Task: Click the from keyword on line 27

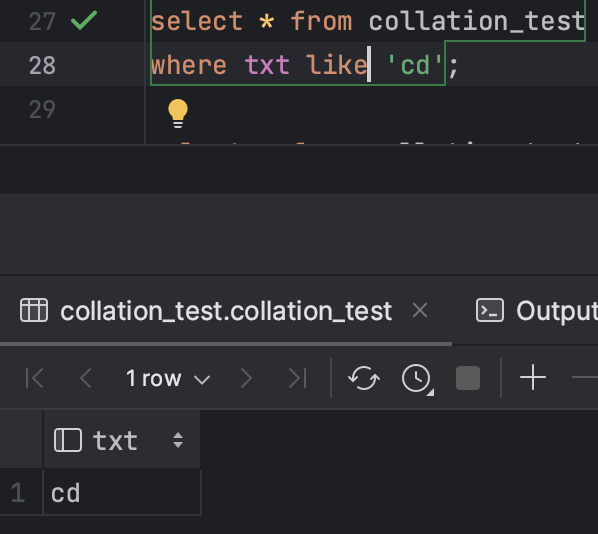Action: click(x=321, y=21)
